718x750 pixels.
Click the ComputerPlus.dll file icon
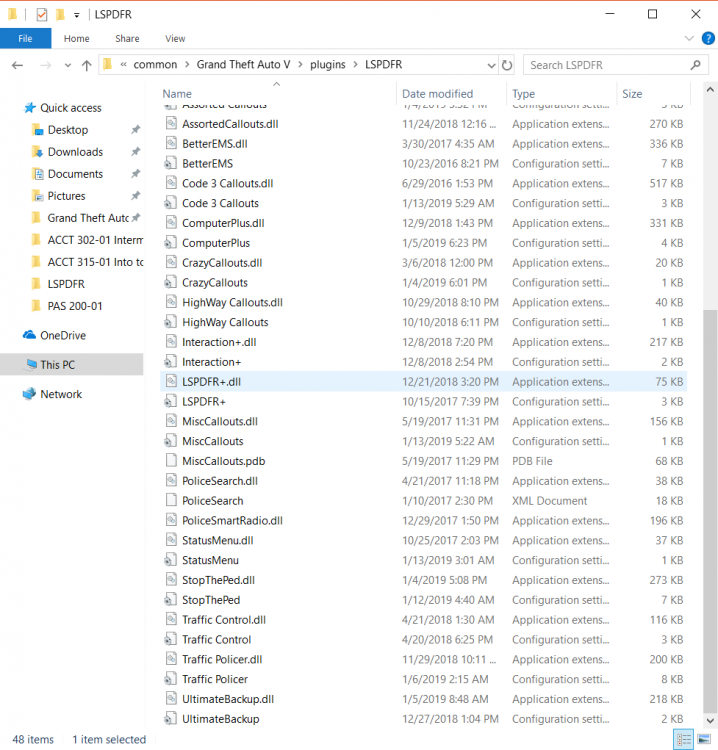tap(171, 223)
